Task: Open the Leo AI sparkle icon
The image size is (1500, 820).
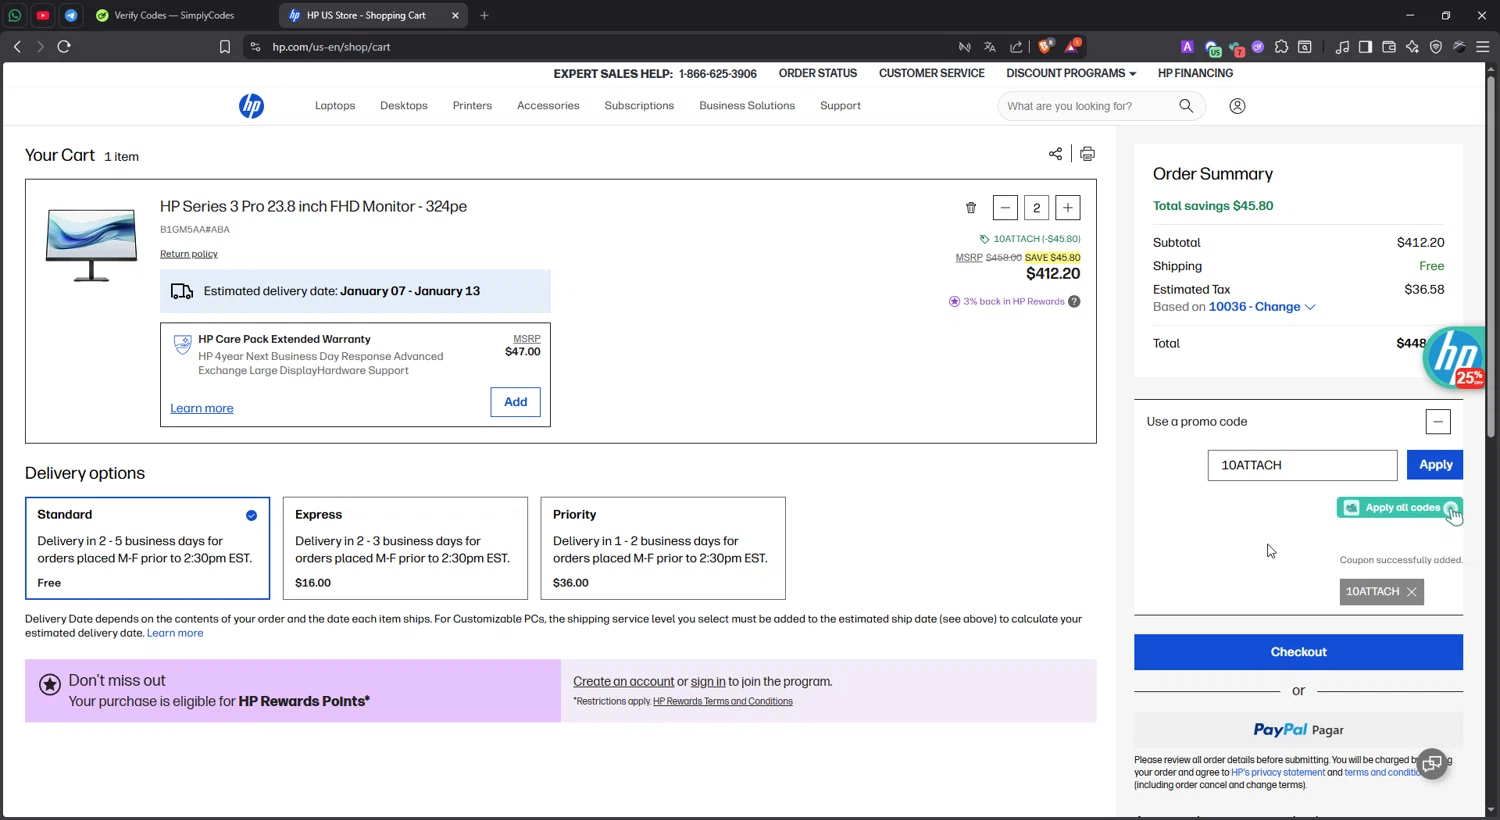Action: [x=1412, y=46]
